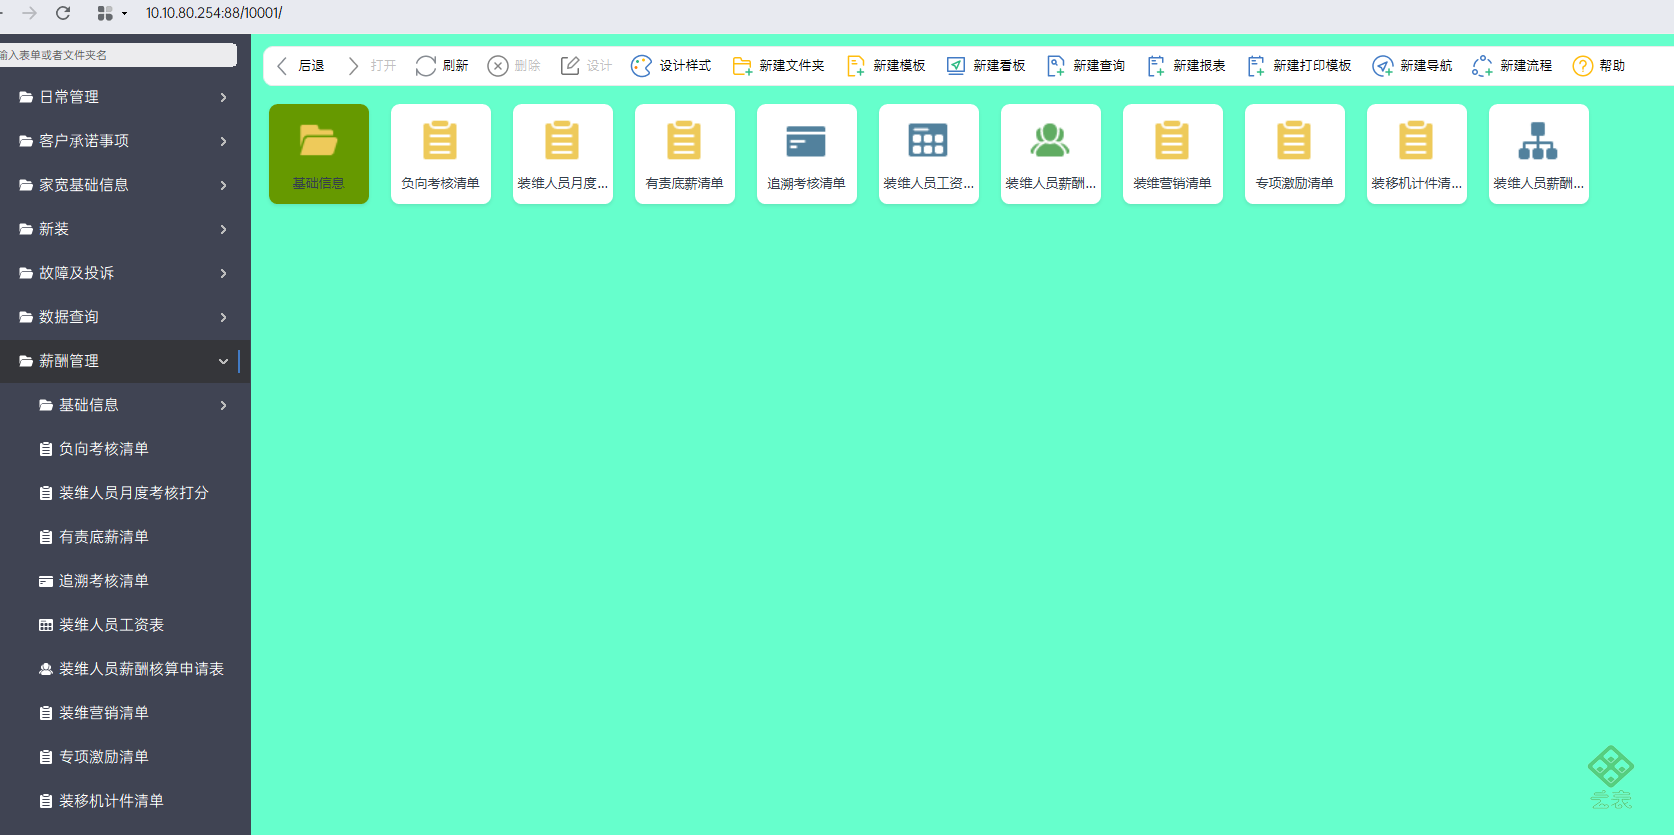Click 新建文件夹 to create a folder
This screenshot has width=1674, height=835.
coord(742,66)
